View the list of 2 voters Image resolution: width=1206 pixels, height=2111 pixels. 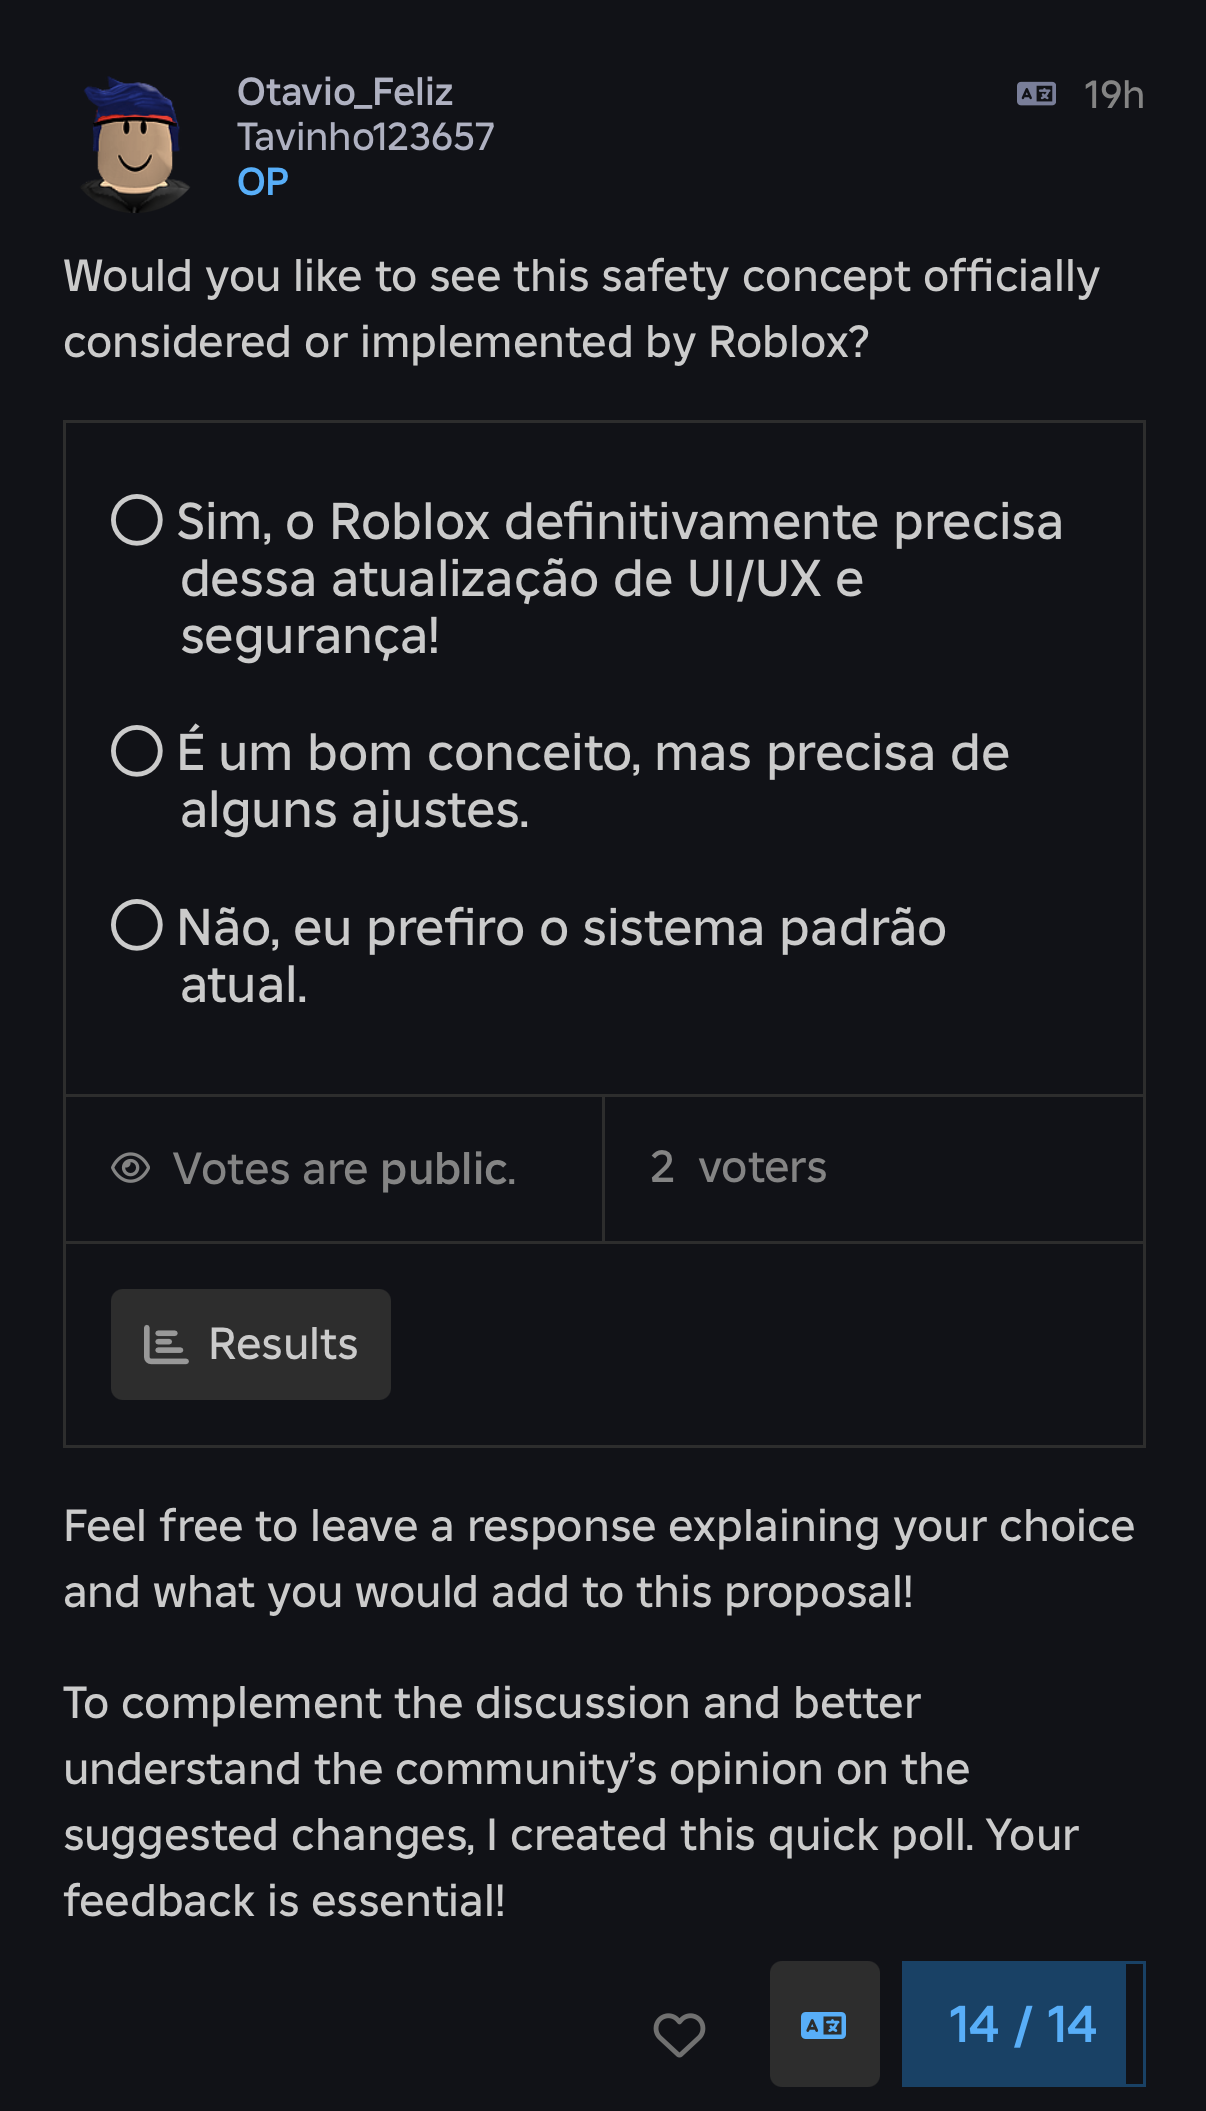point(739,1167)
